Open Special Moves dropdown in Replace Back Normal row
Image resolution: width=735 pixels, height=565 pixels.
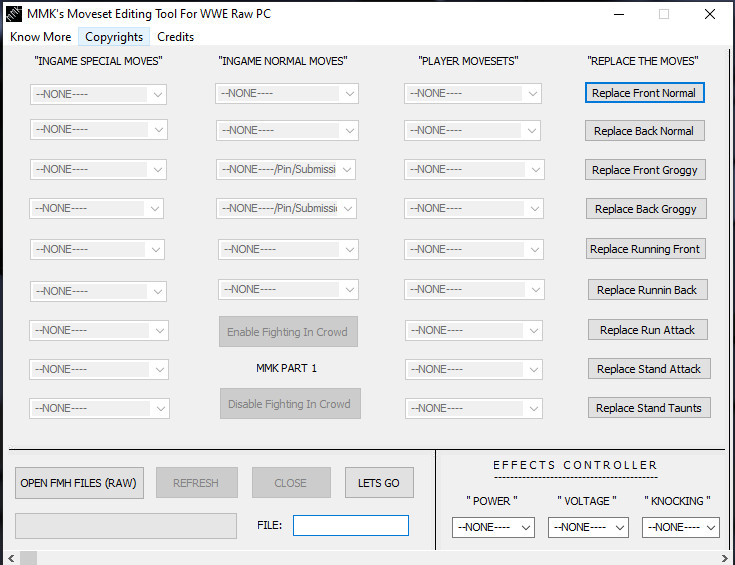(x=99, y=129)
